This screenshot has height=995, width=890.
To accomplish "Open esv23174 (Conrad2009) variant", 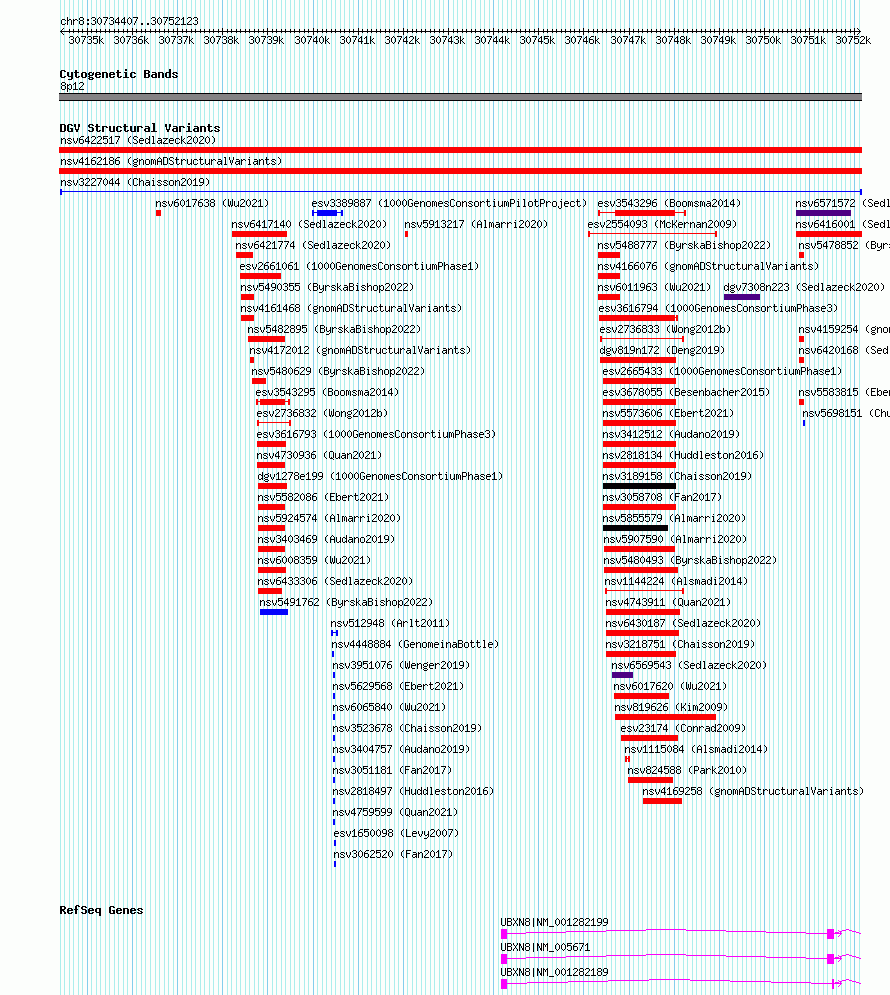I will point(683,727).
